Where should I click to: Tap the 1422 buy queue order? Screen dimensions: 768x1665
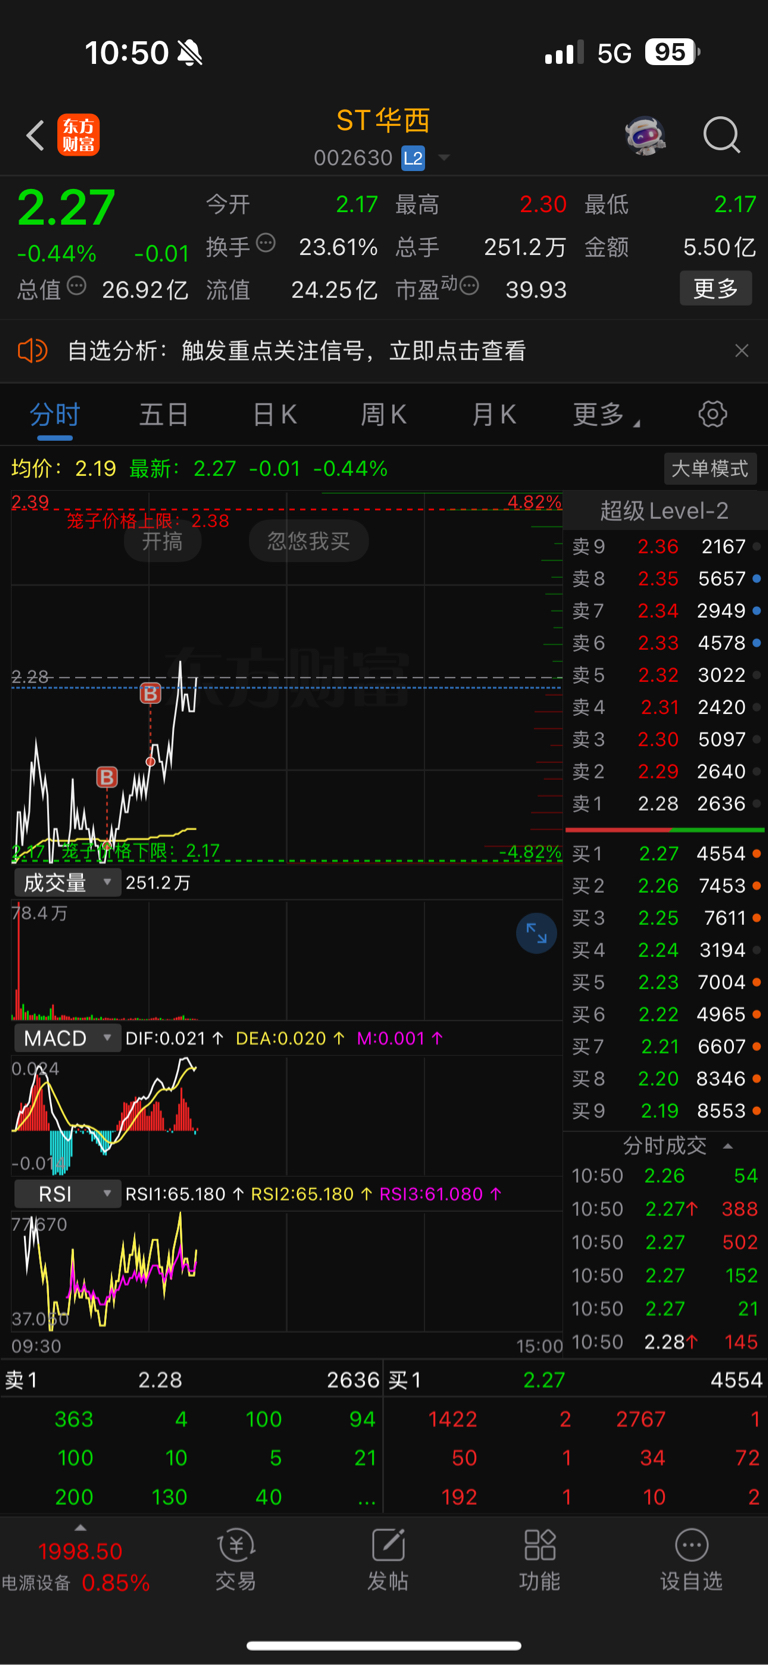pyautogui.click(x=453, y=1419)
